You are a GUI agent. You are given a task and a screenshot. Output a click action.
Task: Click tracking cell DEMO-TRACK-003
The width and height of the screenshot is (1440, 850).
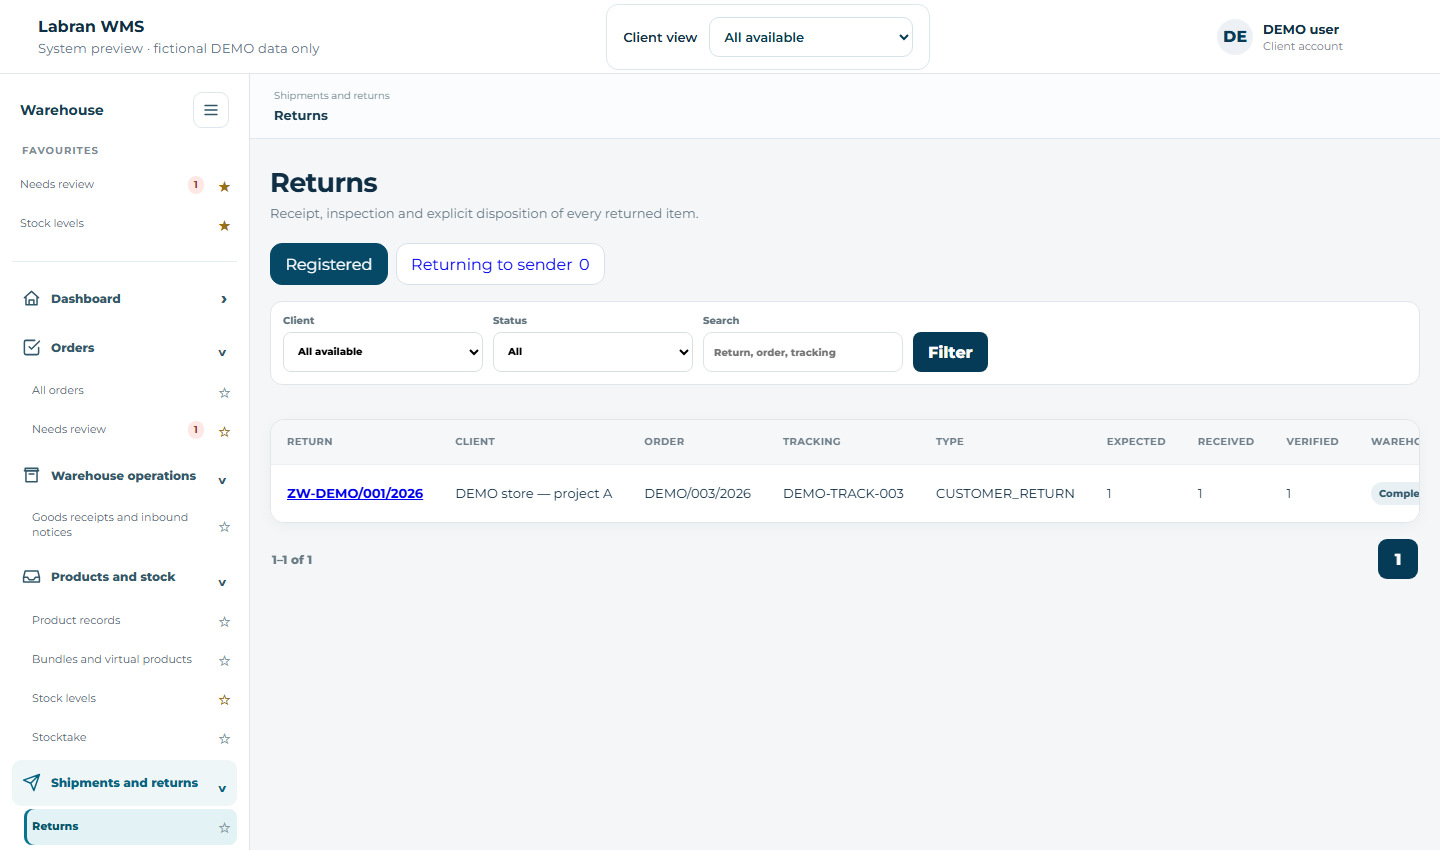point(843,493)
